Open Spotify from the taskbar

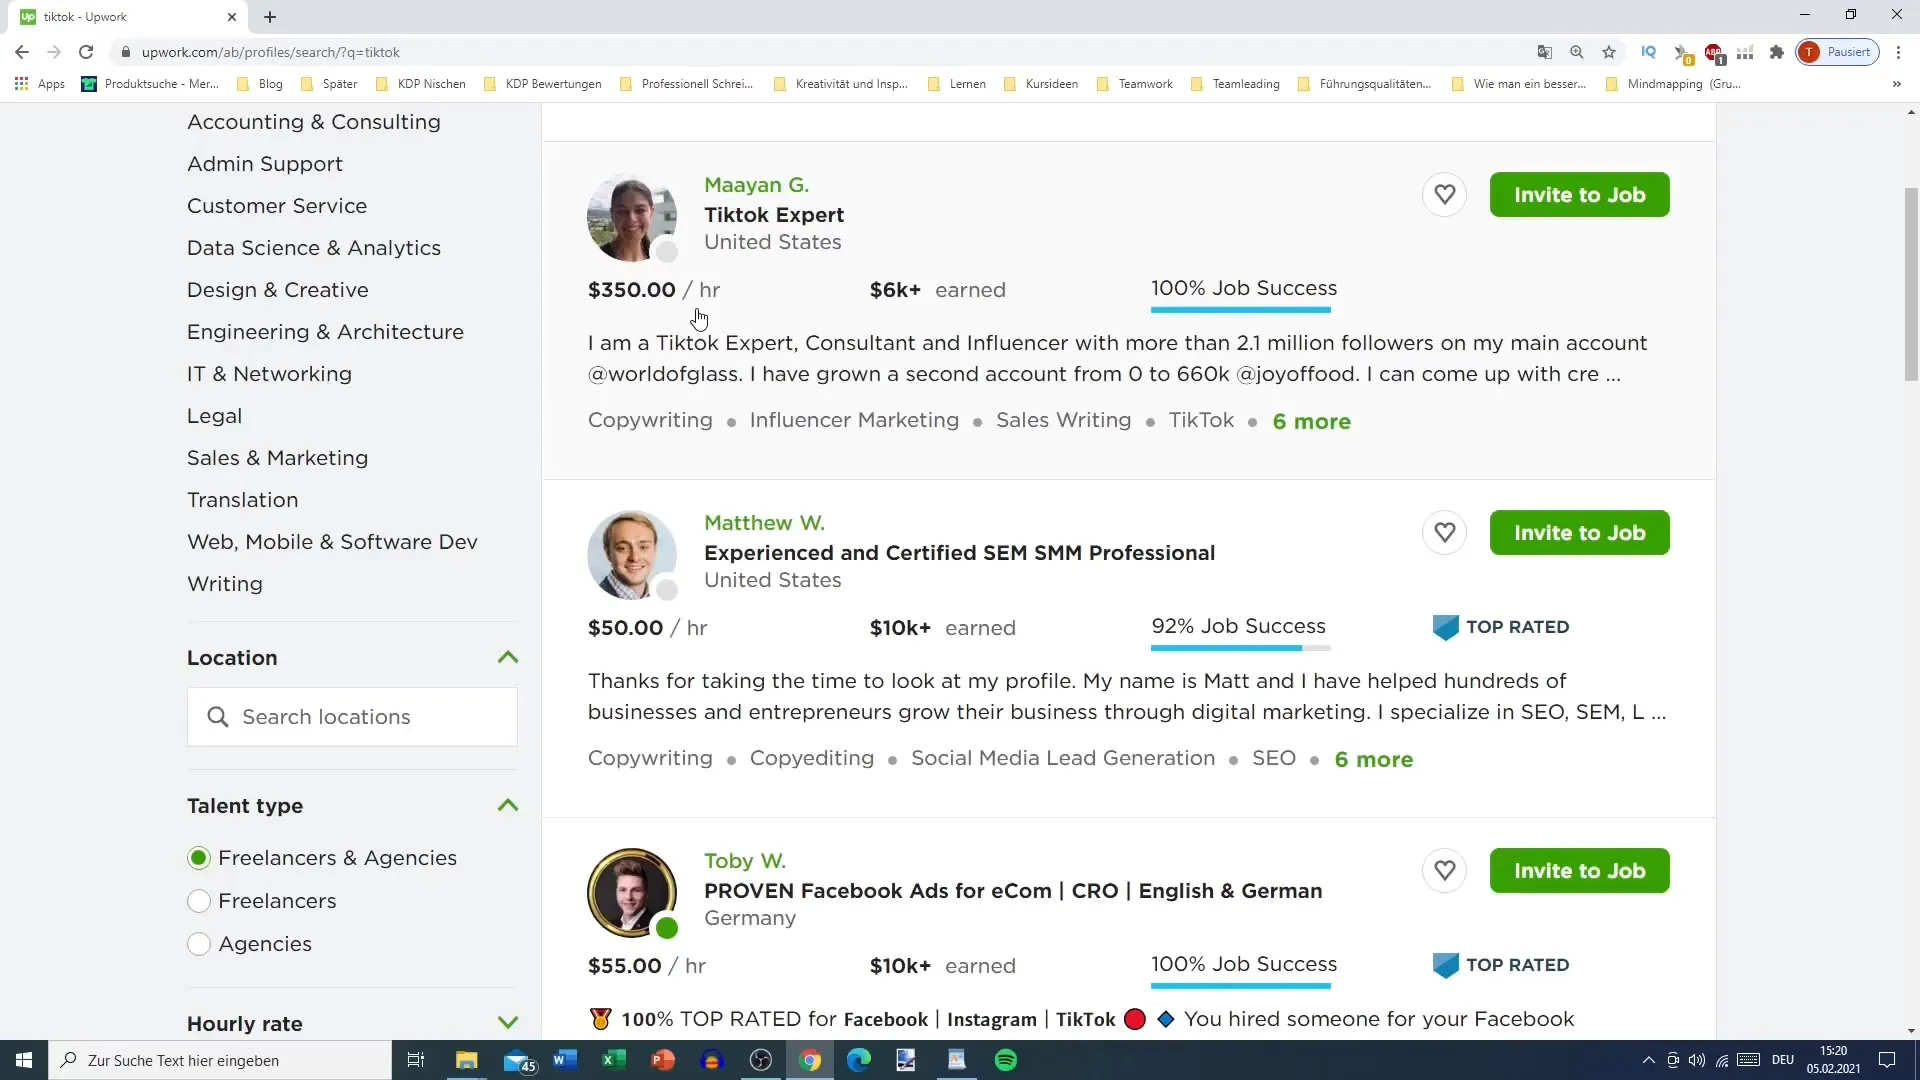[1006, 1060]
